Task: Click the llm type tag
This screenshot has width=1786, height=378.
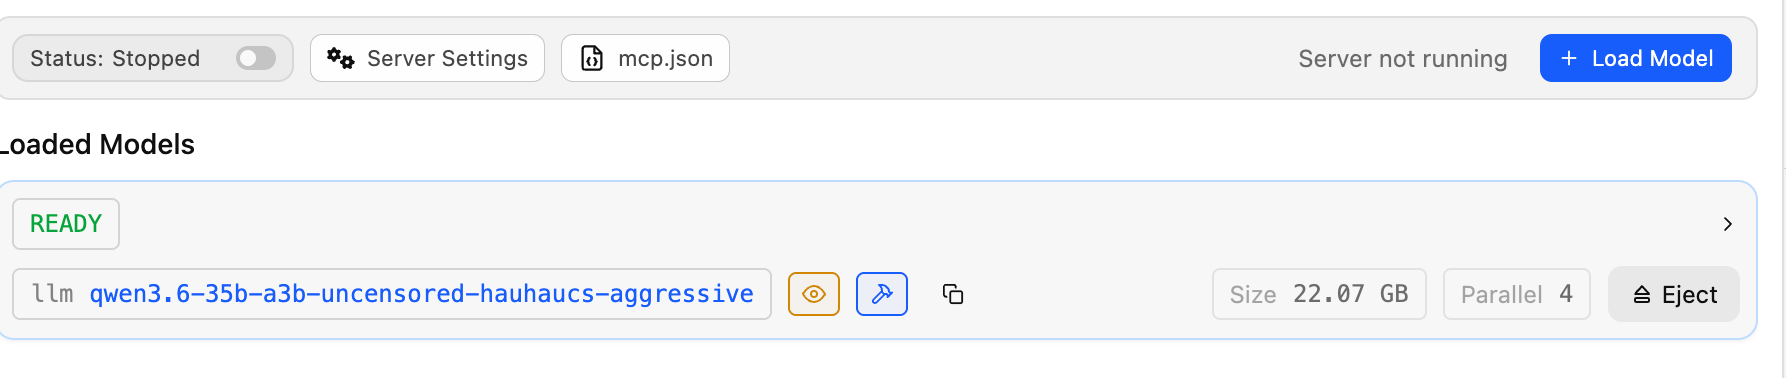Action: click(52, 294)
